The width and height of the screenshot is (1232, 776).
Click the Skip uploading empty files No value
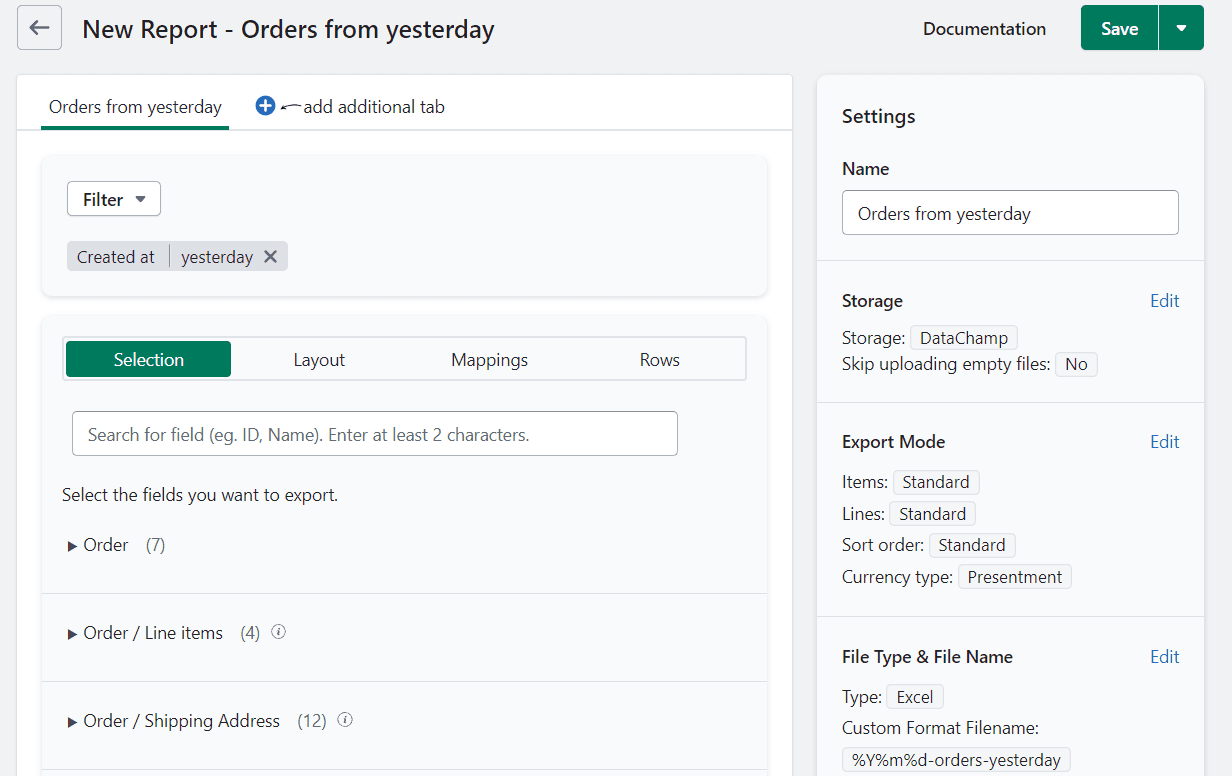point(1076,364)
